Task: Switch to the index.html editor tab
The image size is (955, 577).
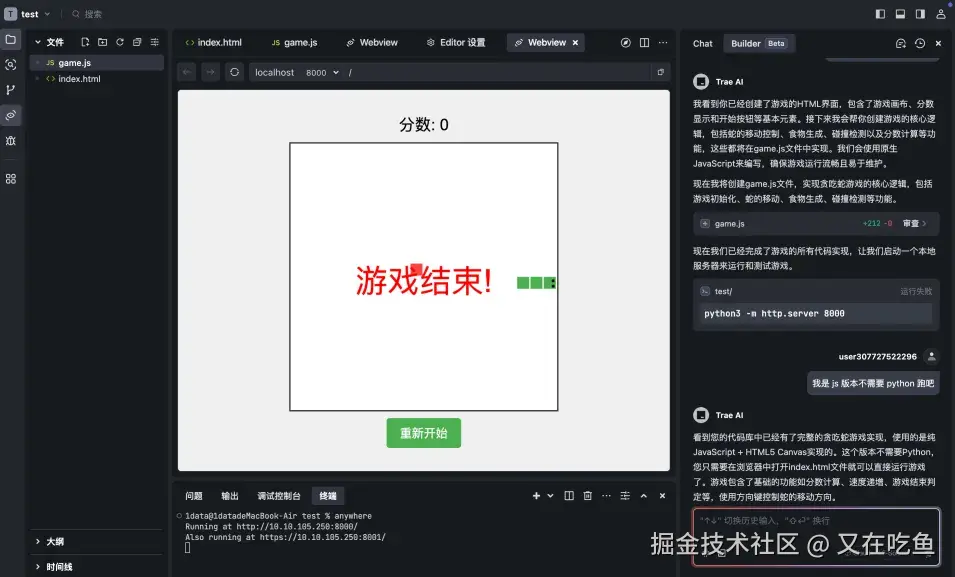Action: coord(213,43)
